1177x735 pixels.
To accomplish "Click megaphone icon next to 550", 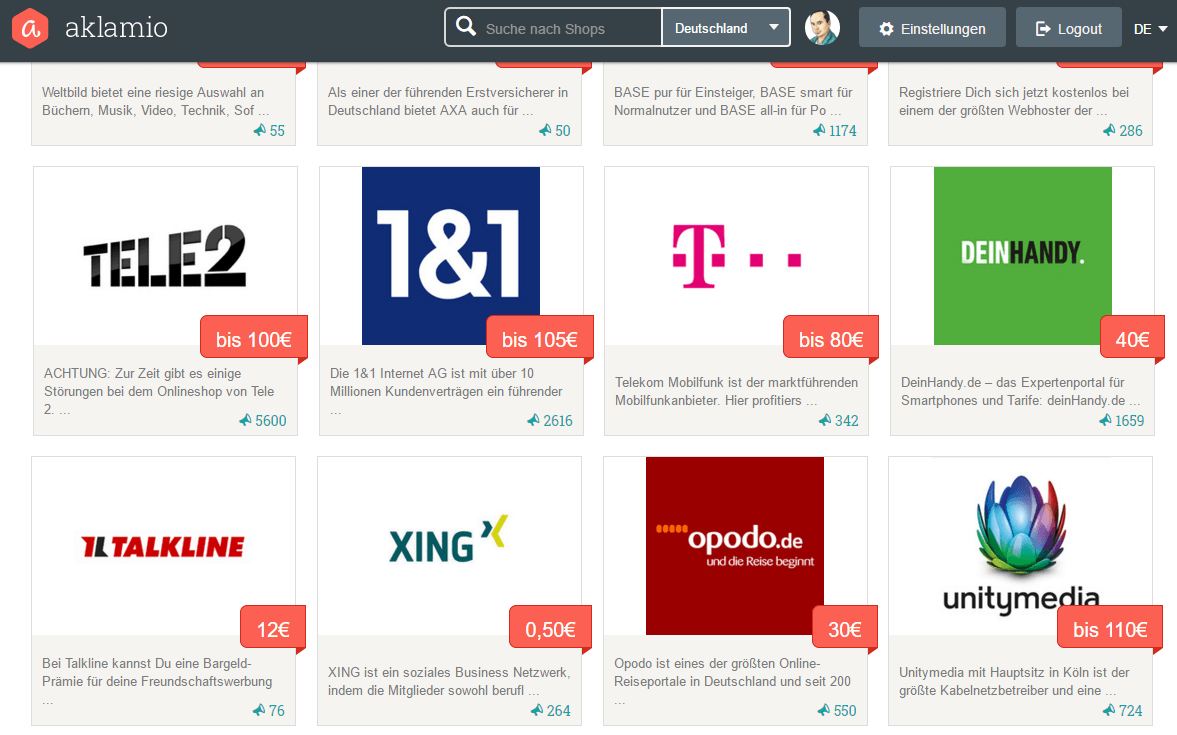I will [x=823, y=709].
